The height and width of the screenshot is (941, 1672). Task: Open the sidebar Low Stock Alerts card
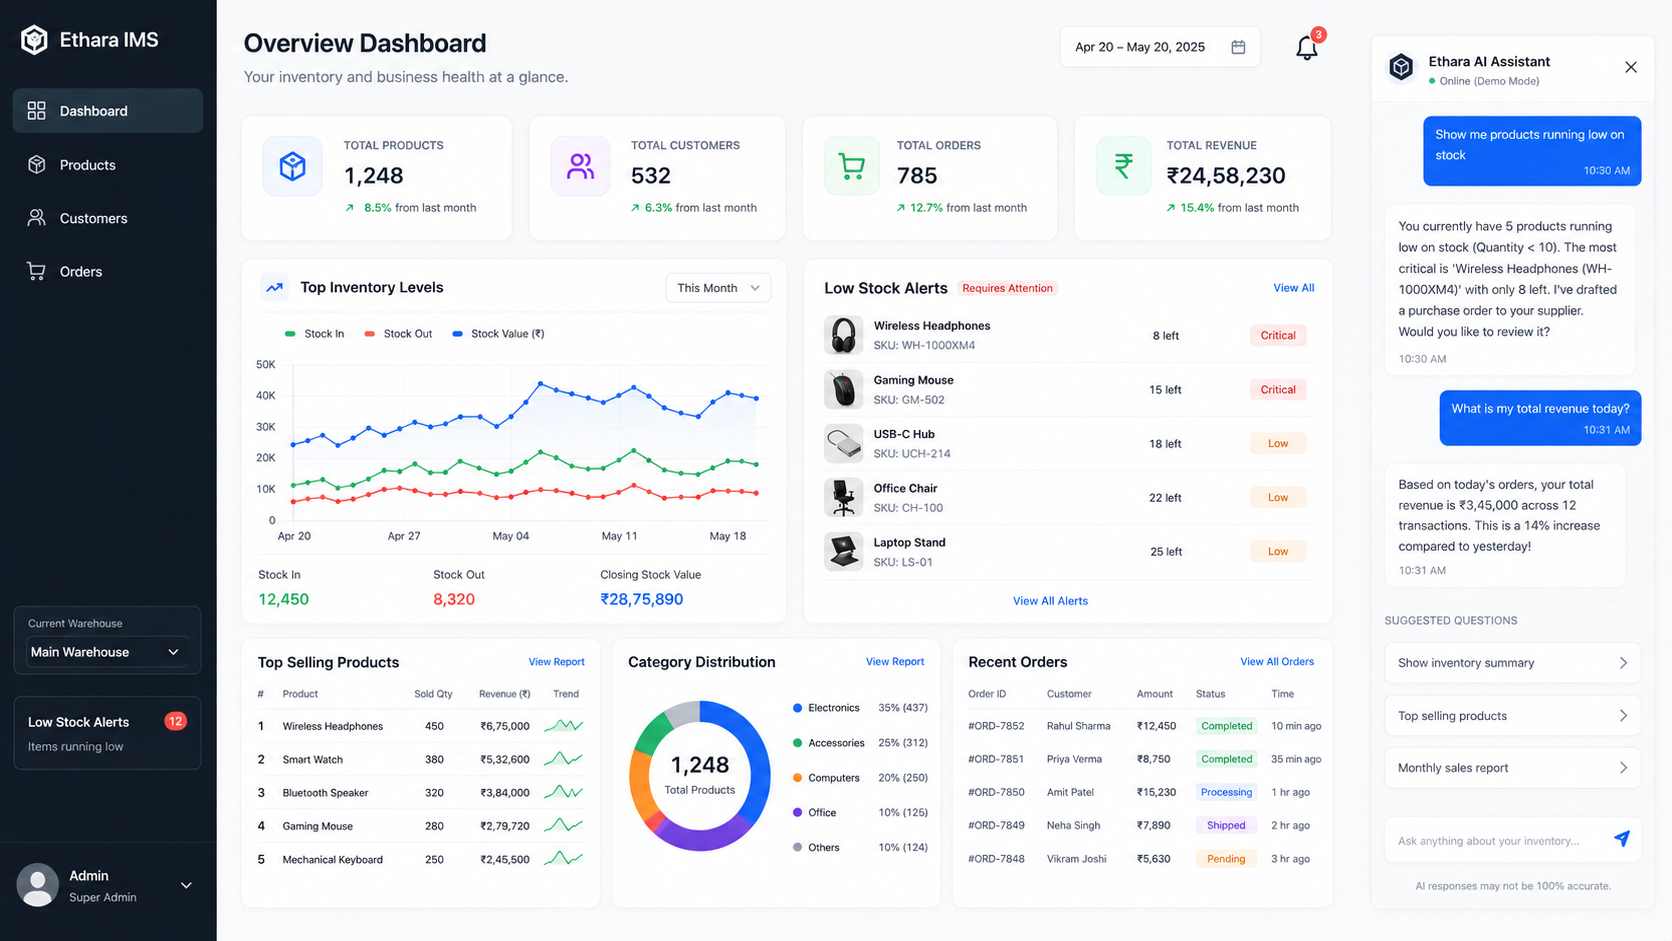pos(107,733)
